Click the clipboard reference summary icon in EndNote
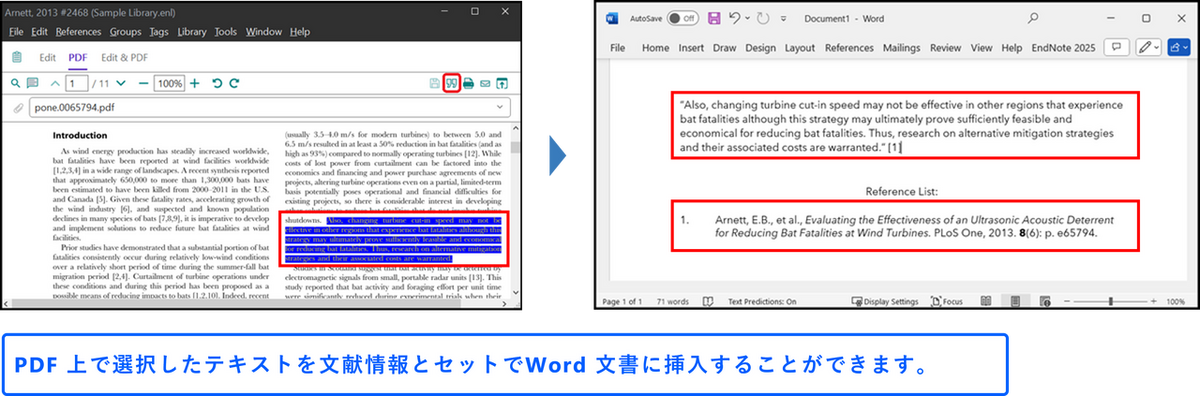The width and height of the screenshot is (1200, 396). point(17,58)
